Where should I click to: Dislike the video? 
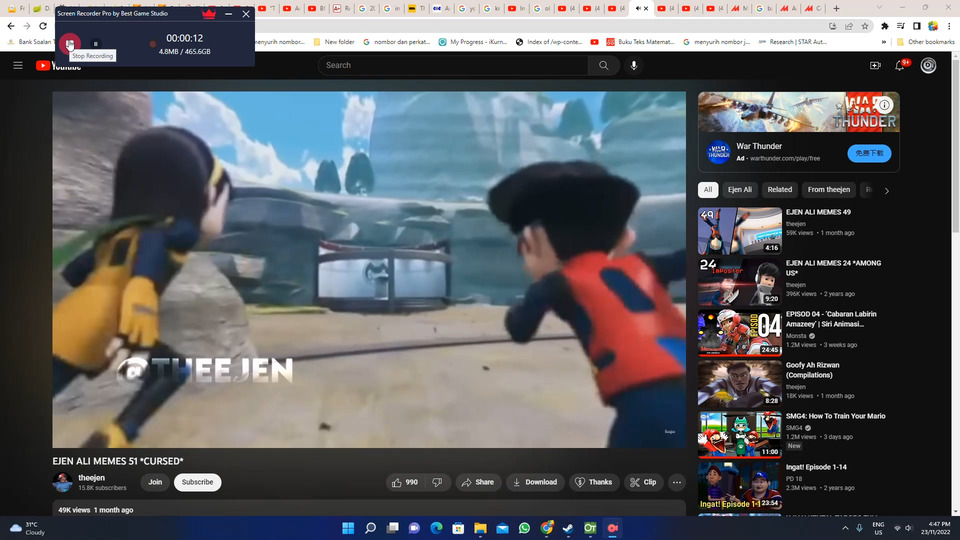coord(437,482)
